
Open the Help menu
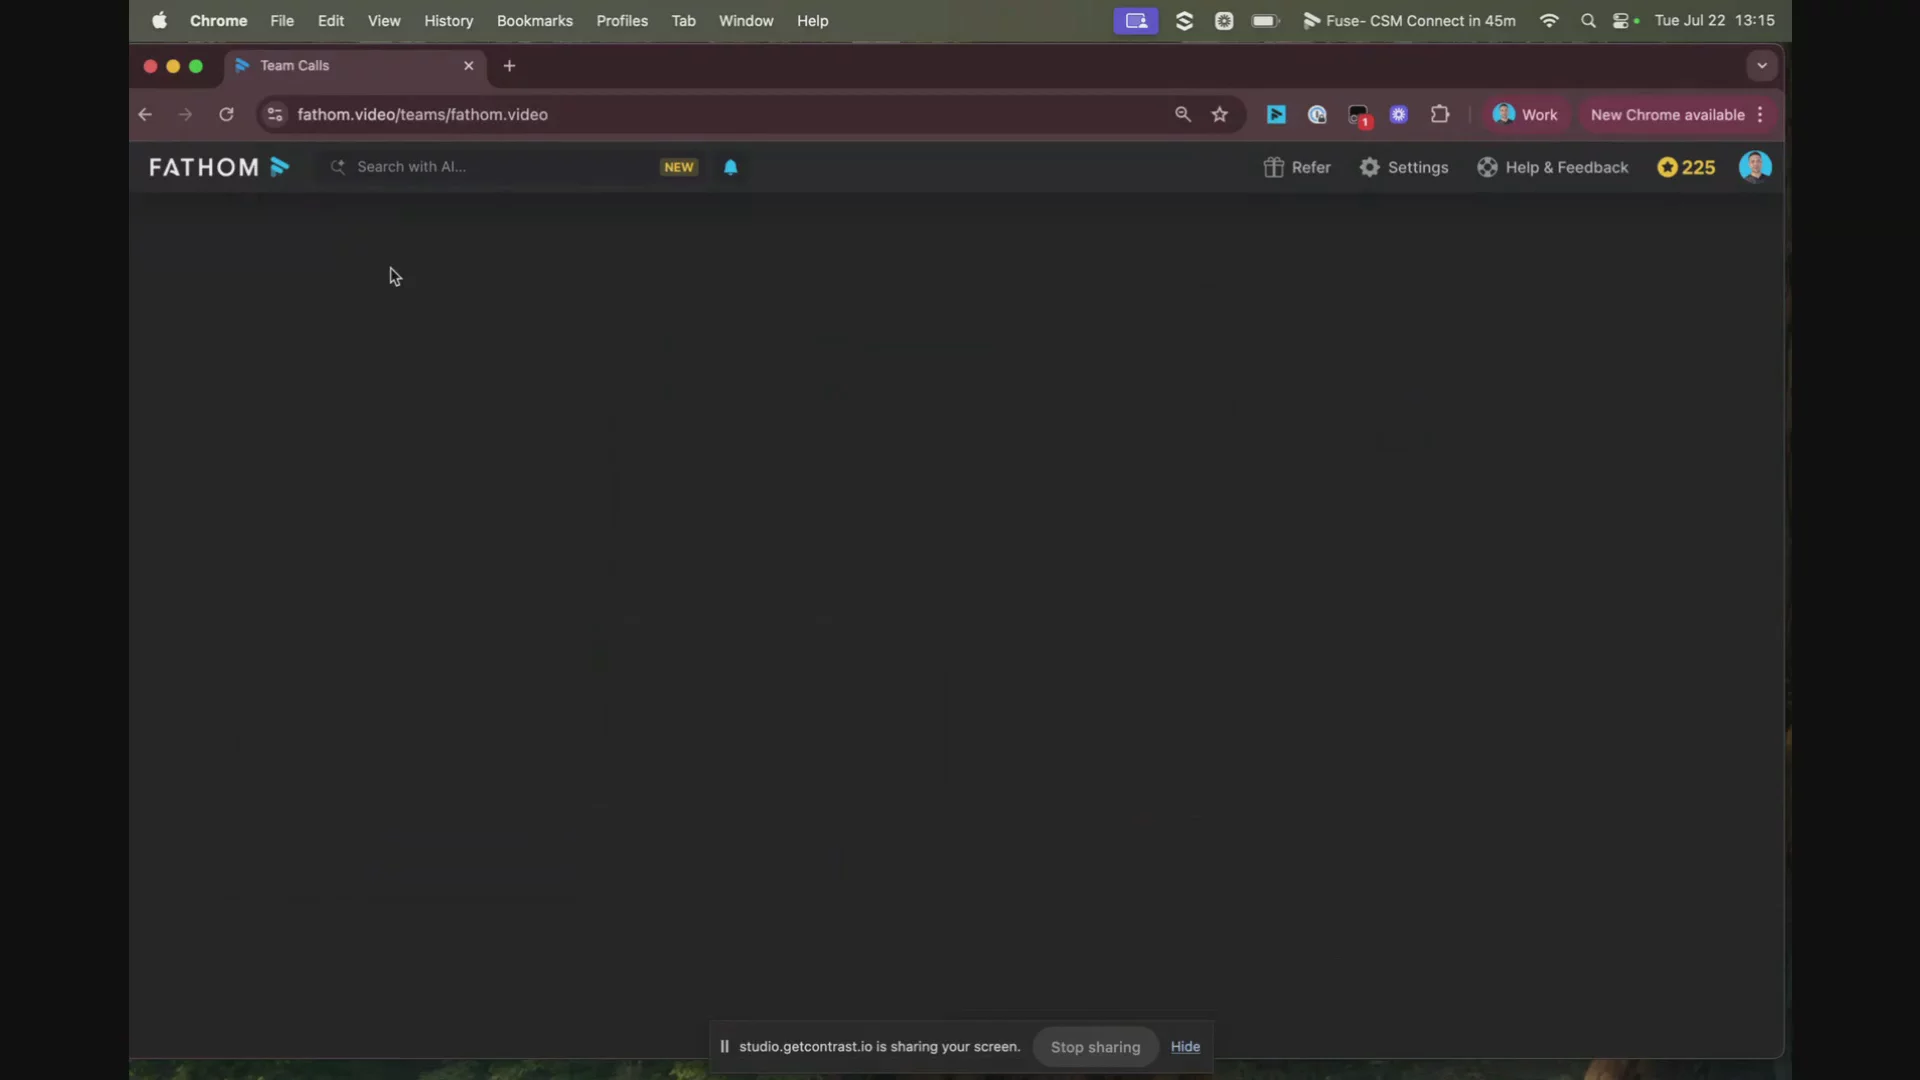pyautogui.click(x=812, y=20)
